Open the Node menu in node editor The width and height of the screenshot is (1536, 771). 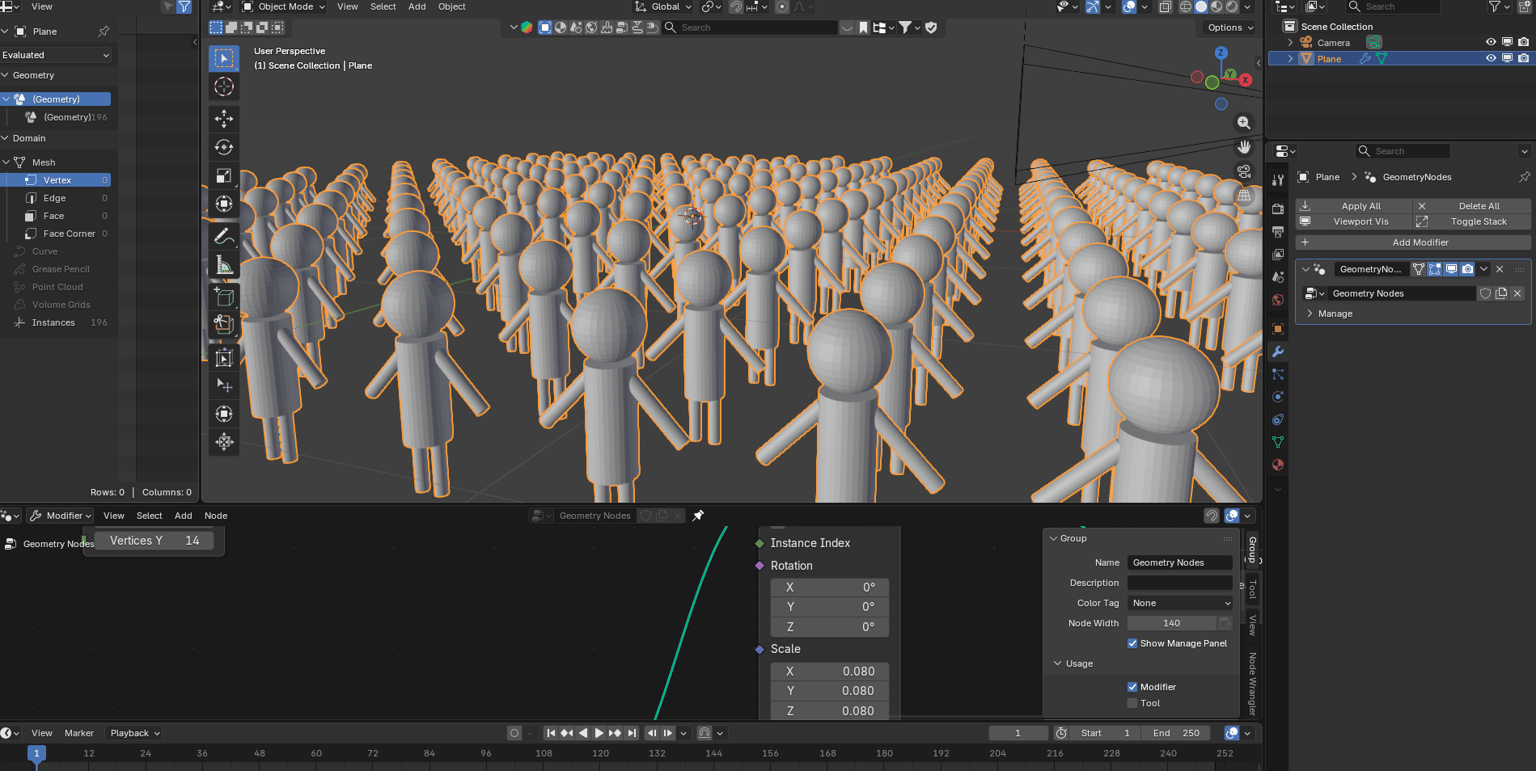coord(216,516)
